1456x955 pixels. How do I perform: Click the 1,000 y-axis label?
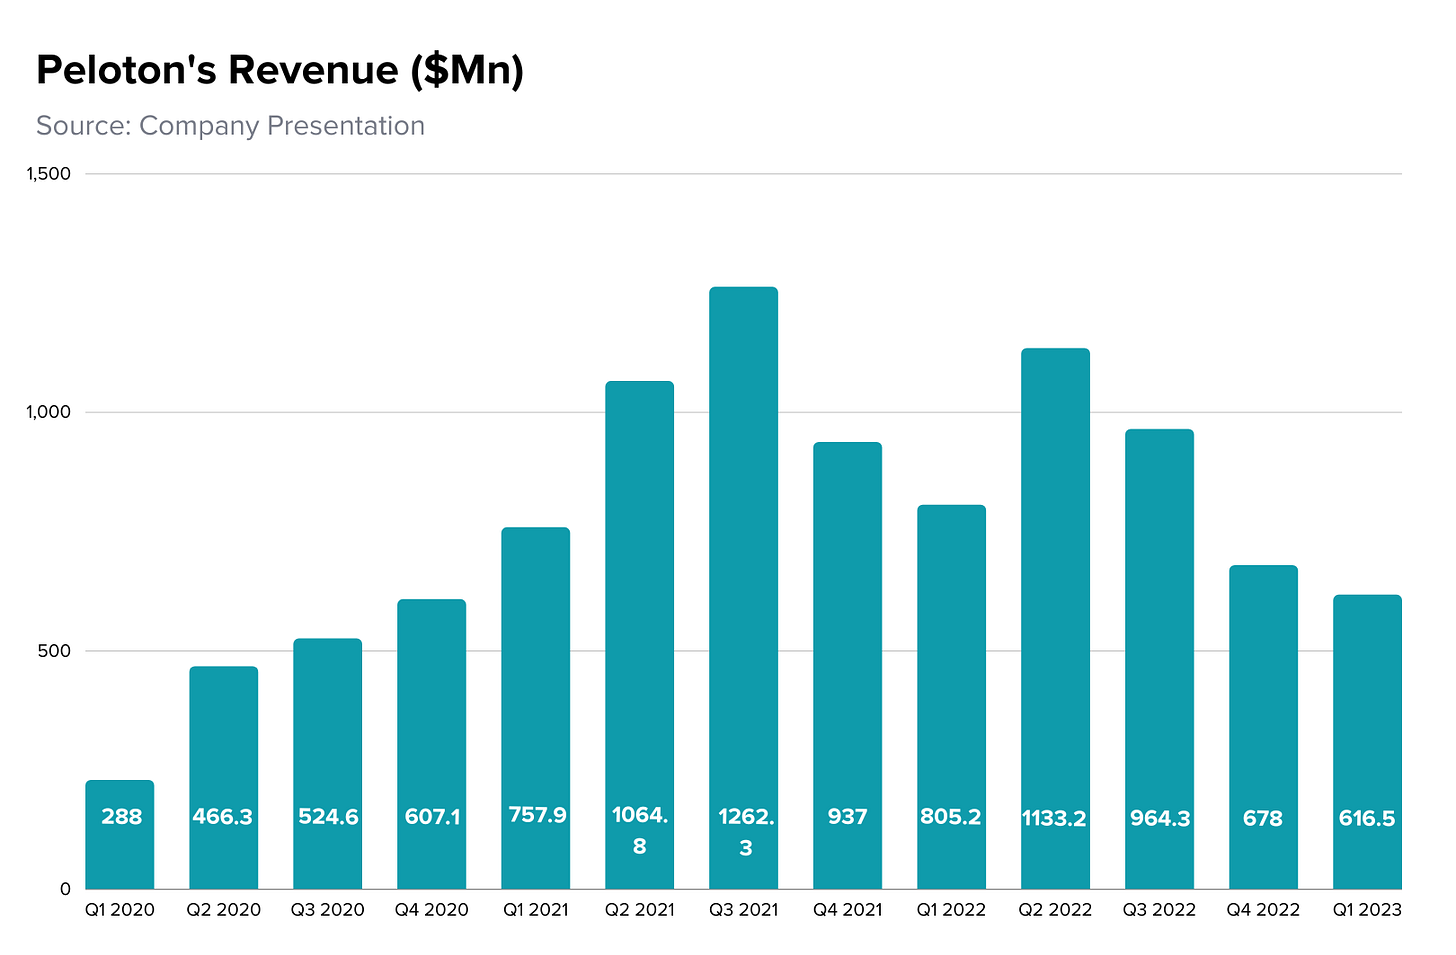(x=49, y=412)
